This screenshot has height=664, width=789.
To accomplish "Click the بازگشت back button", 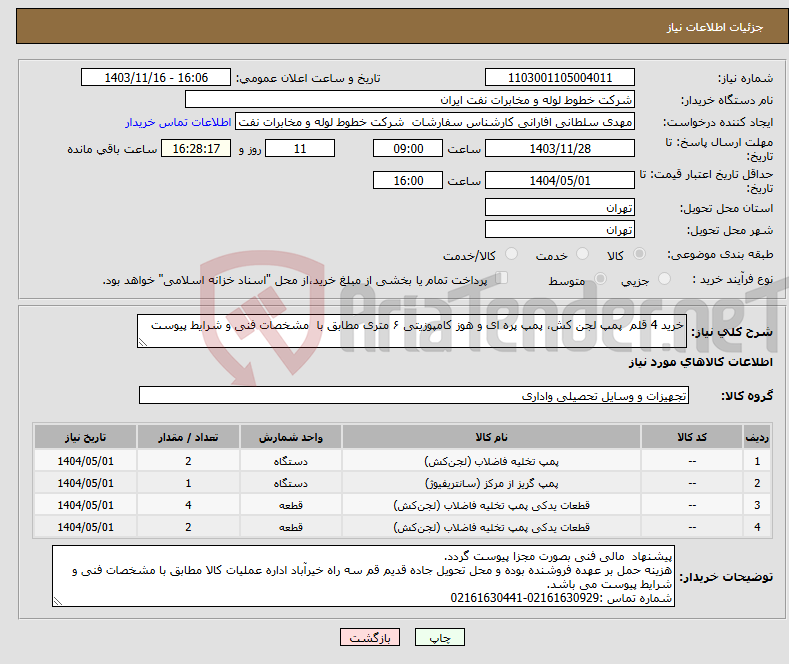I will click(370, 637).
